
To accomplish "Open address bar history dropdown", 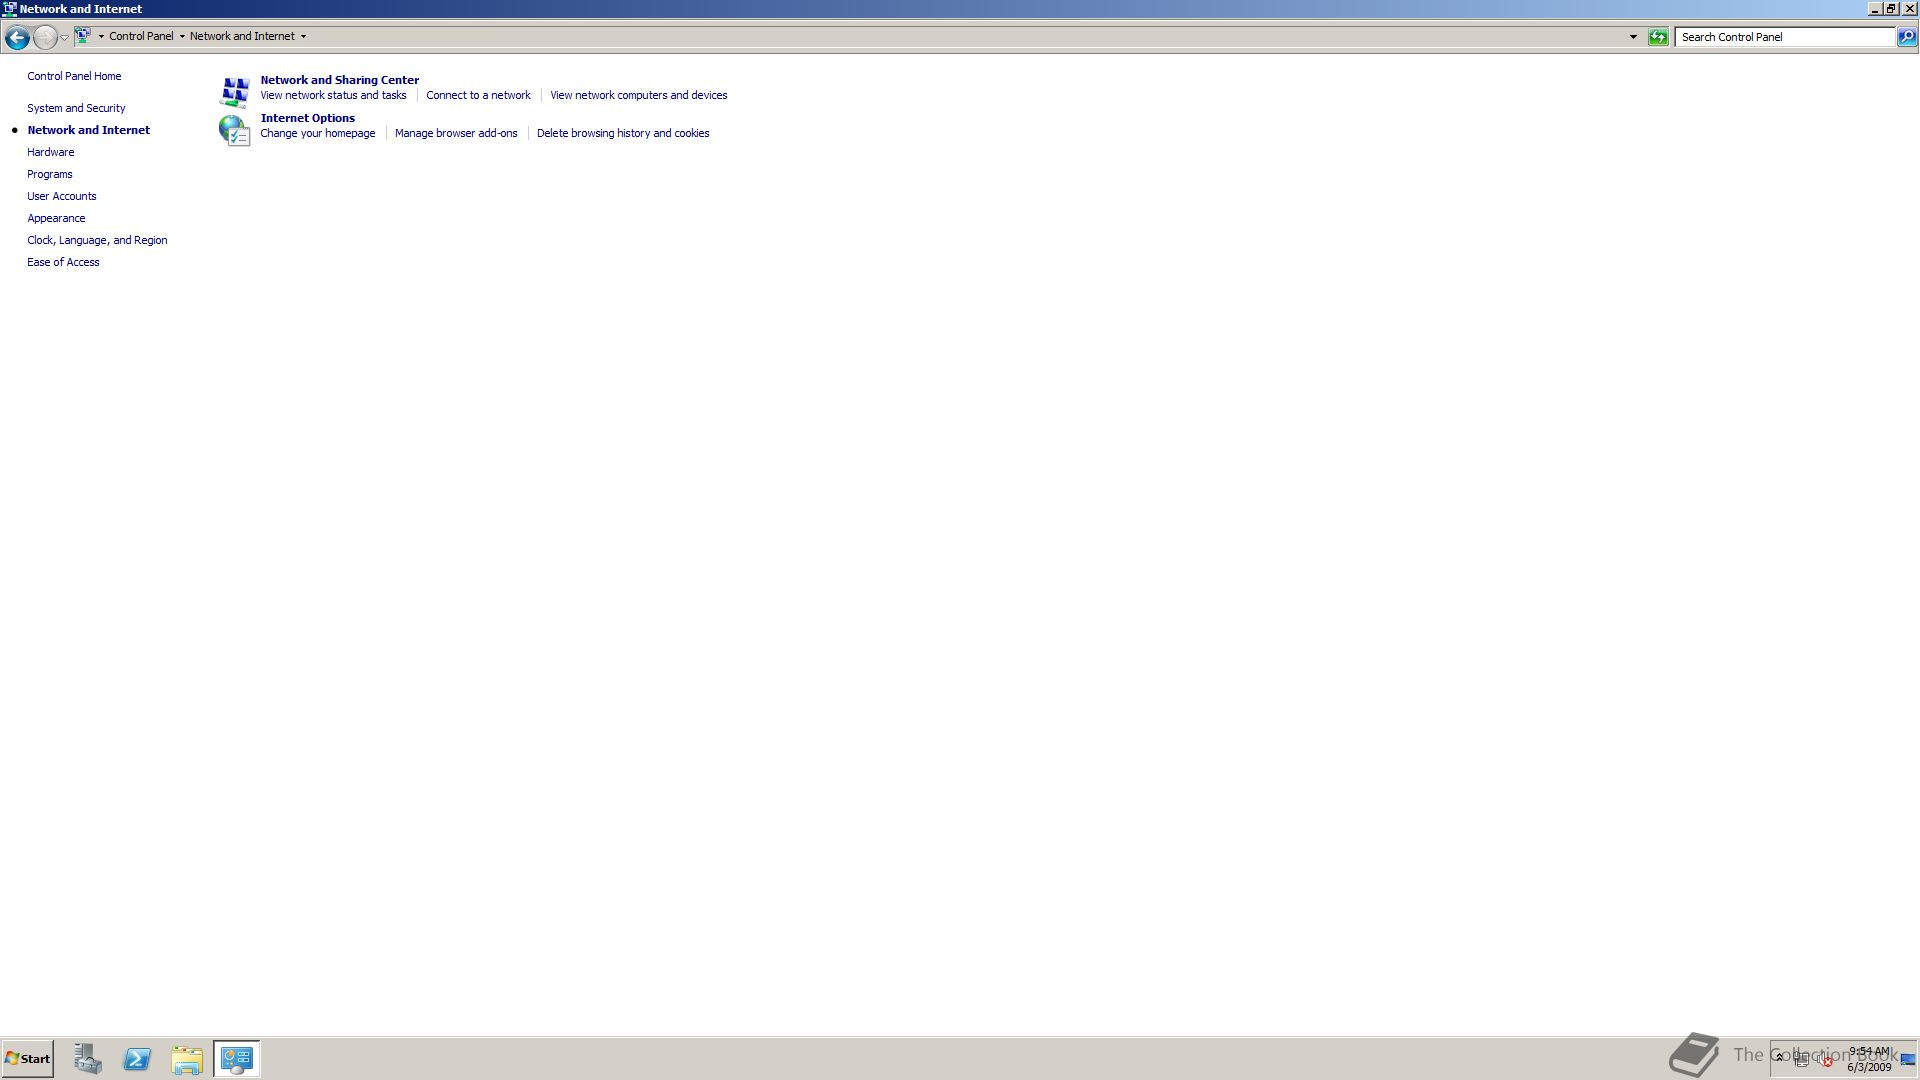I will 1633,37.
